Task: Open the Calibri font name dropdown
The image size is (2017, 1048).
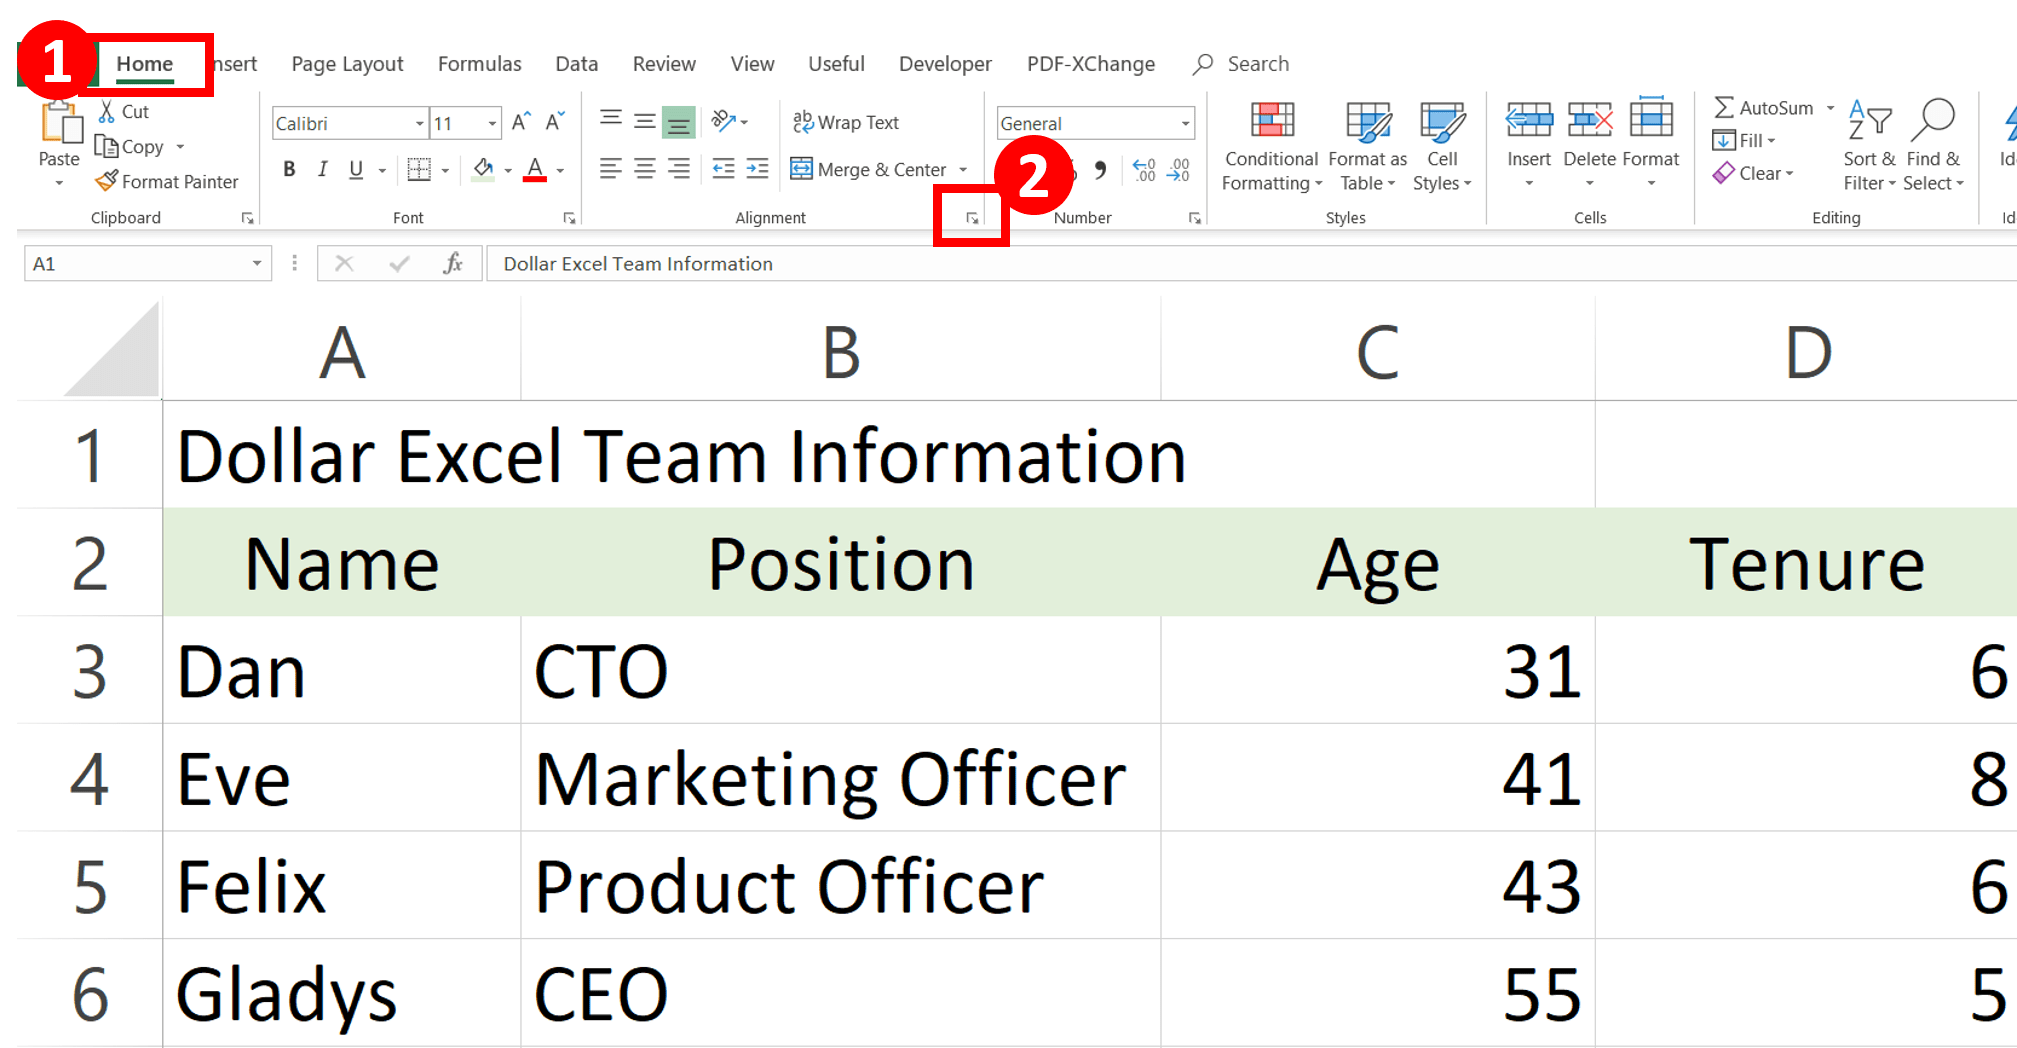Action: click(x=420, y=123)
